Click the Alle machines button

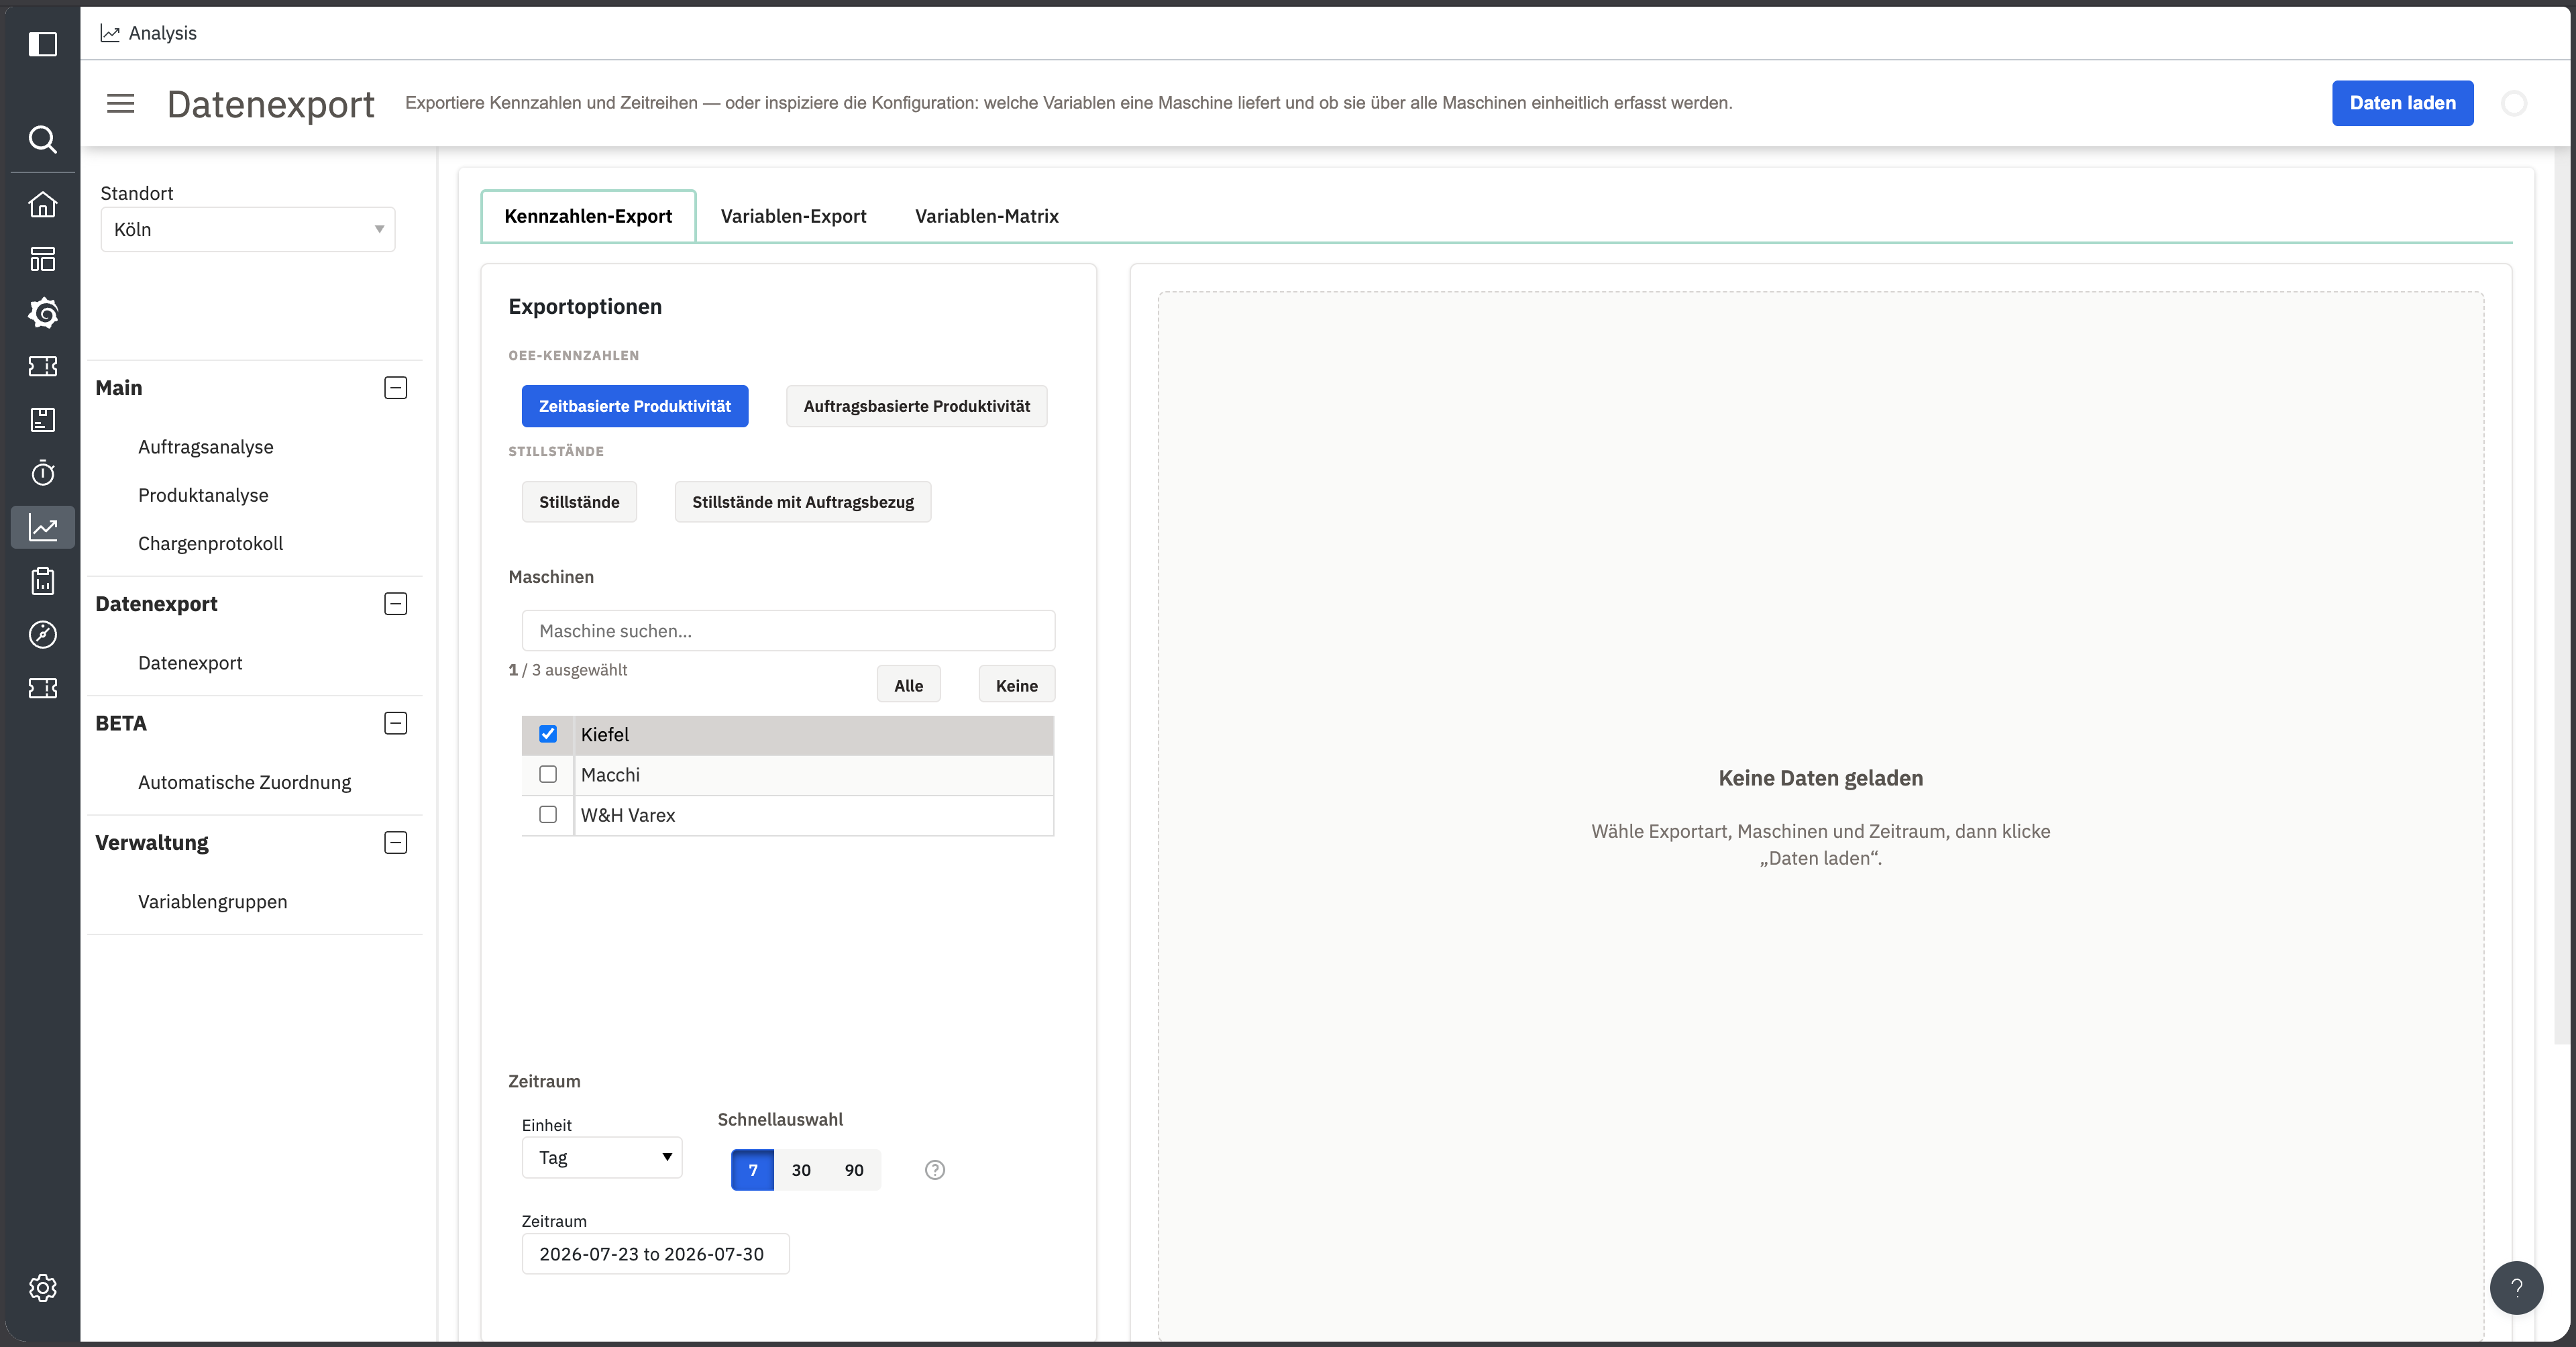pos(908,686)
